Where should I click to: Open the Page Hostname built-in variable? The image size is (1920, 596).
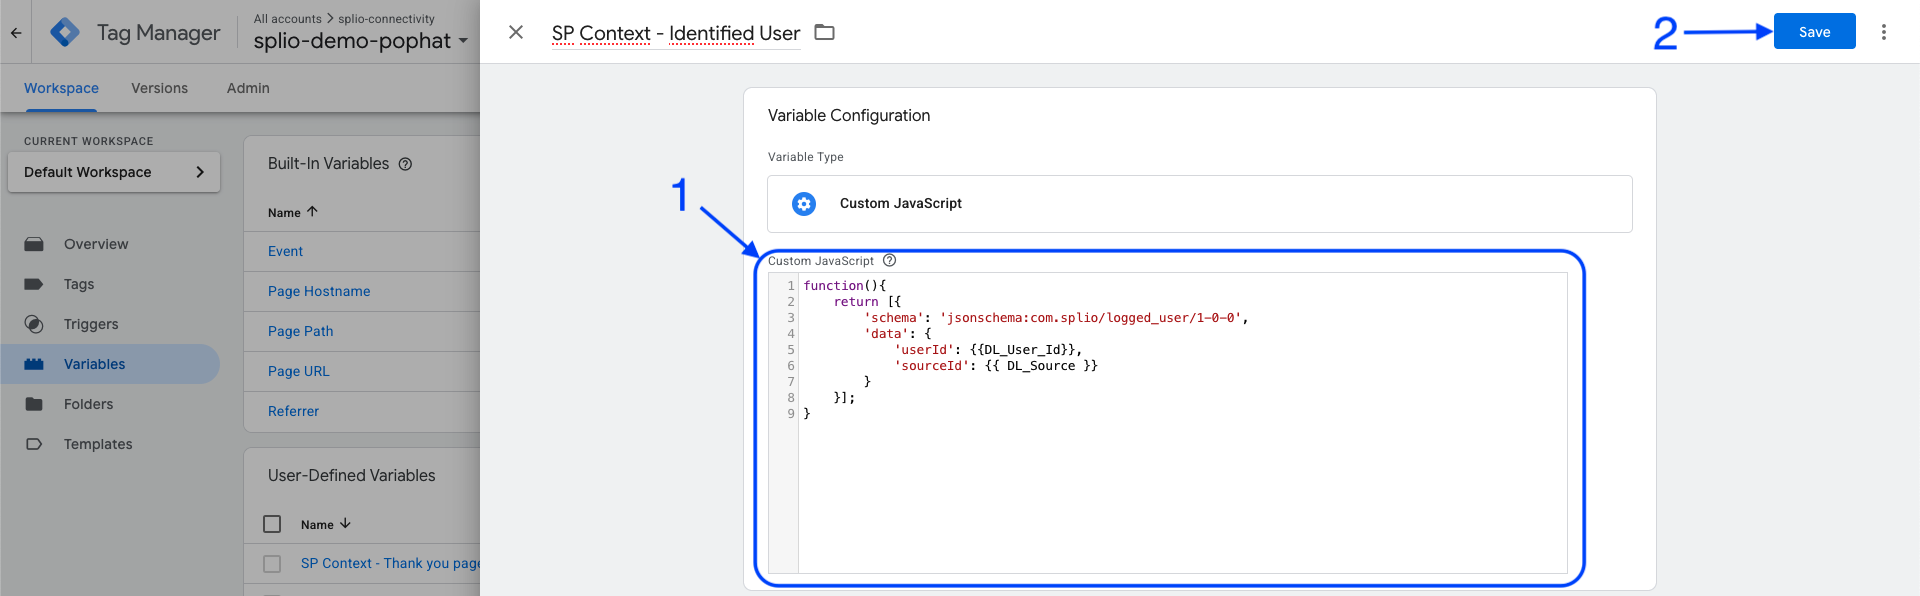[x=319, y=291]
